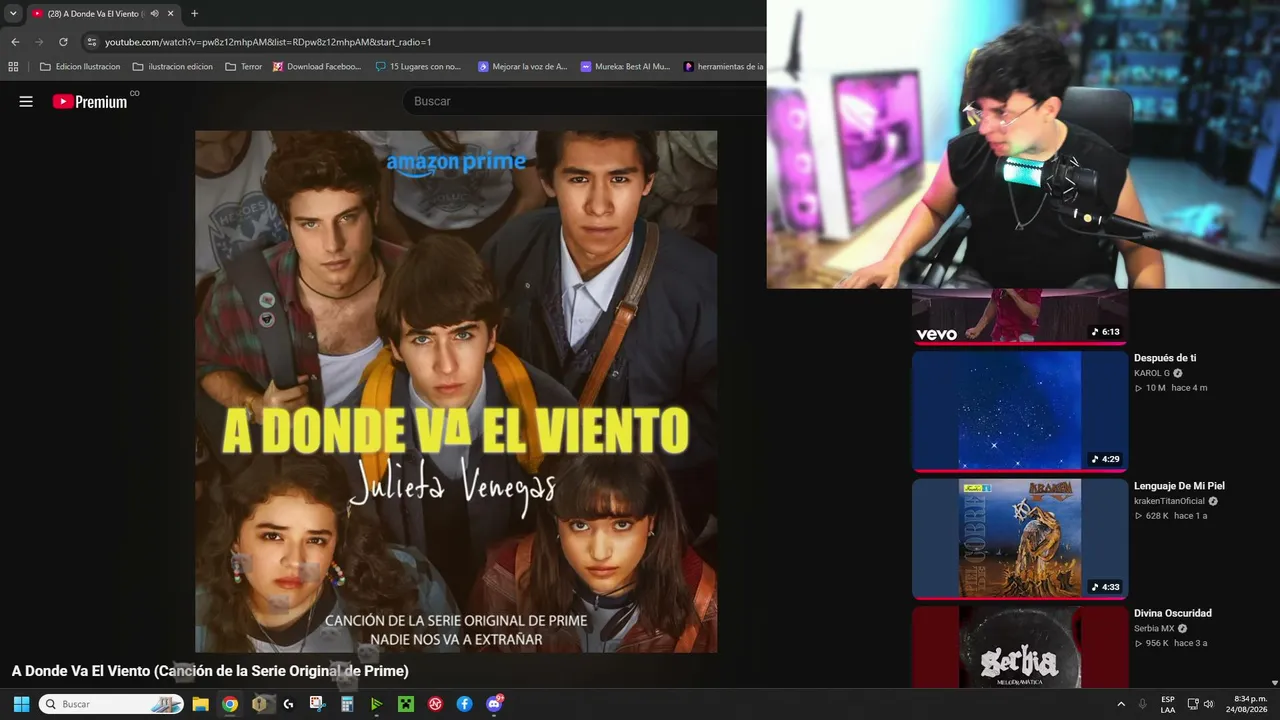The width and height of the screenshot is (1280, 720).
Task: Click the youtube.com address bar URL
Action: tap(268, 42)
